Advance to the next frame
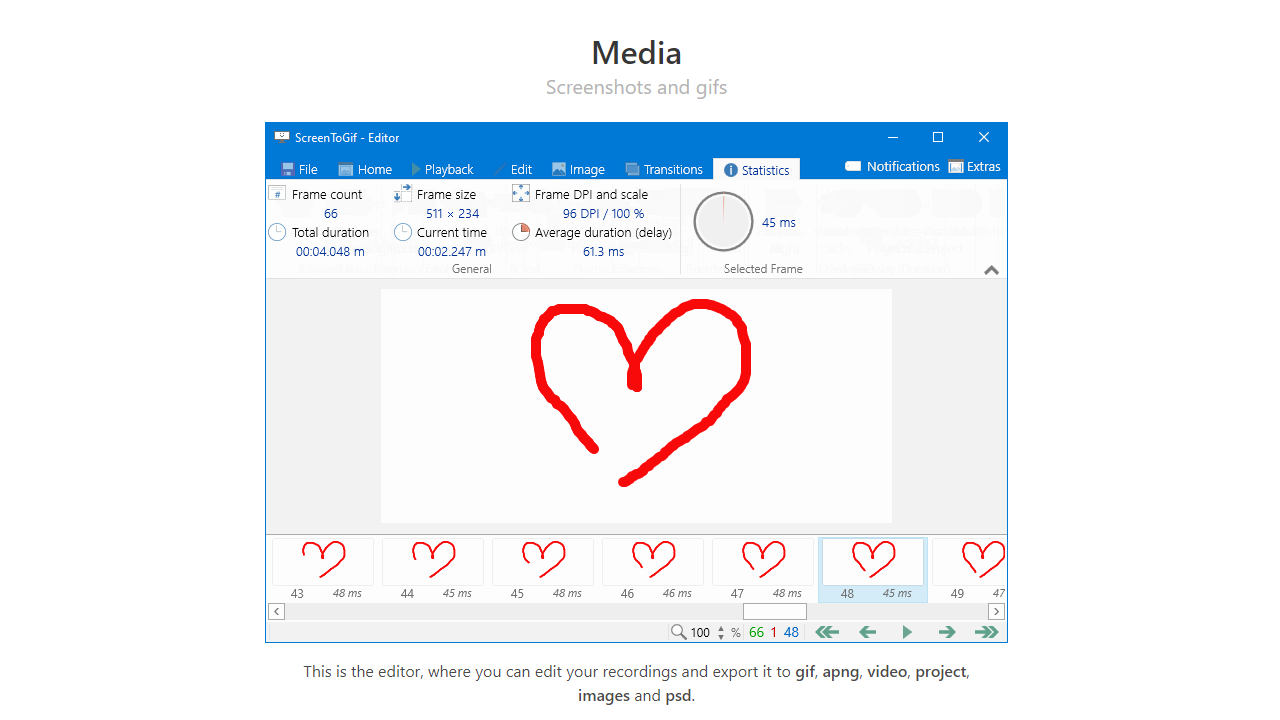Viewport: 1280px width, 720px height. coord(946,632)
